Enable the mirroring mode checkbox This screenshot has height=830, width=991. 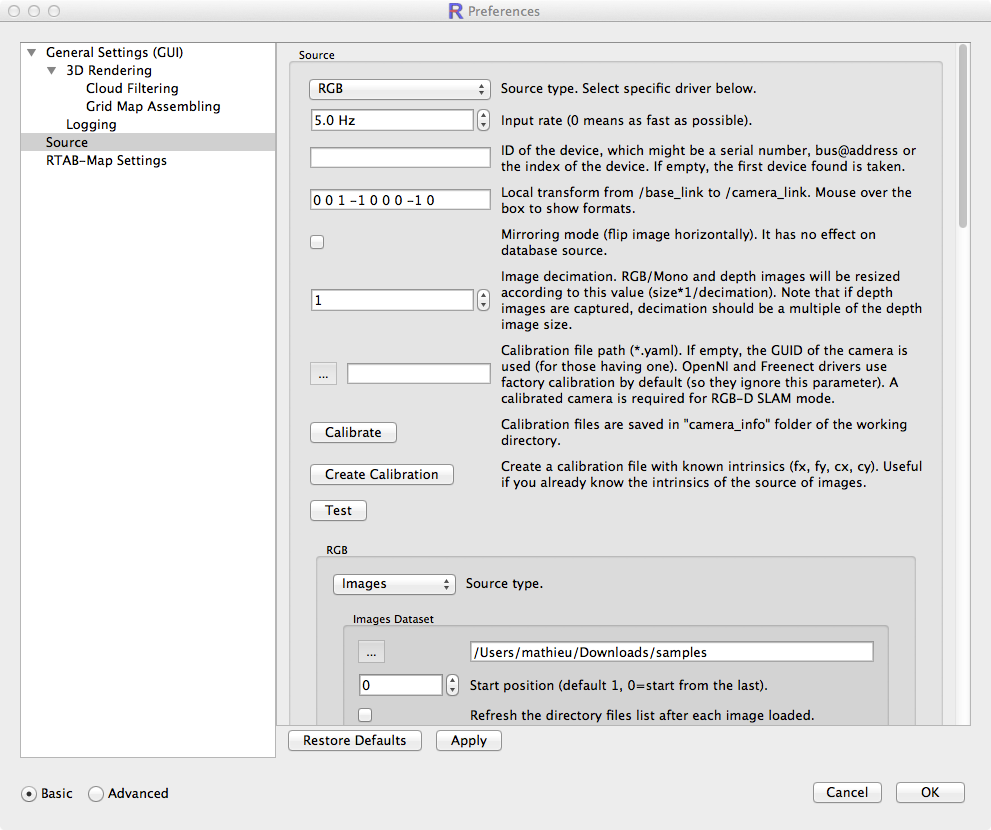tap(317, 242)
